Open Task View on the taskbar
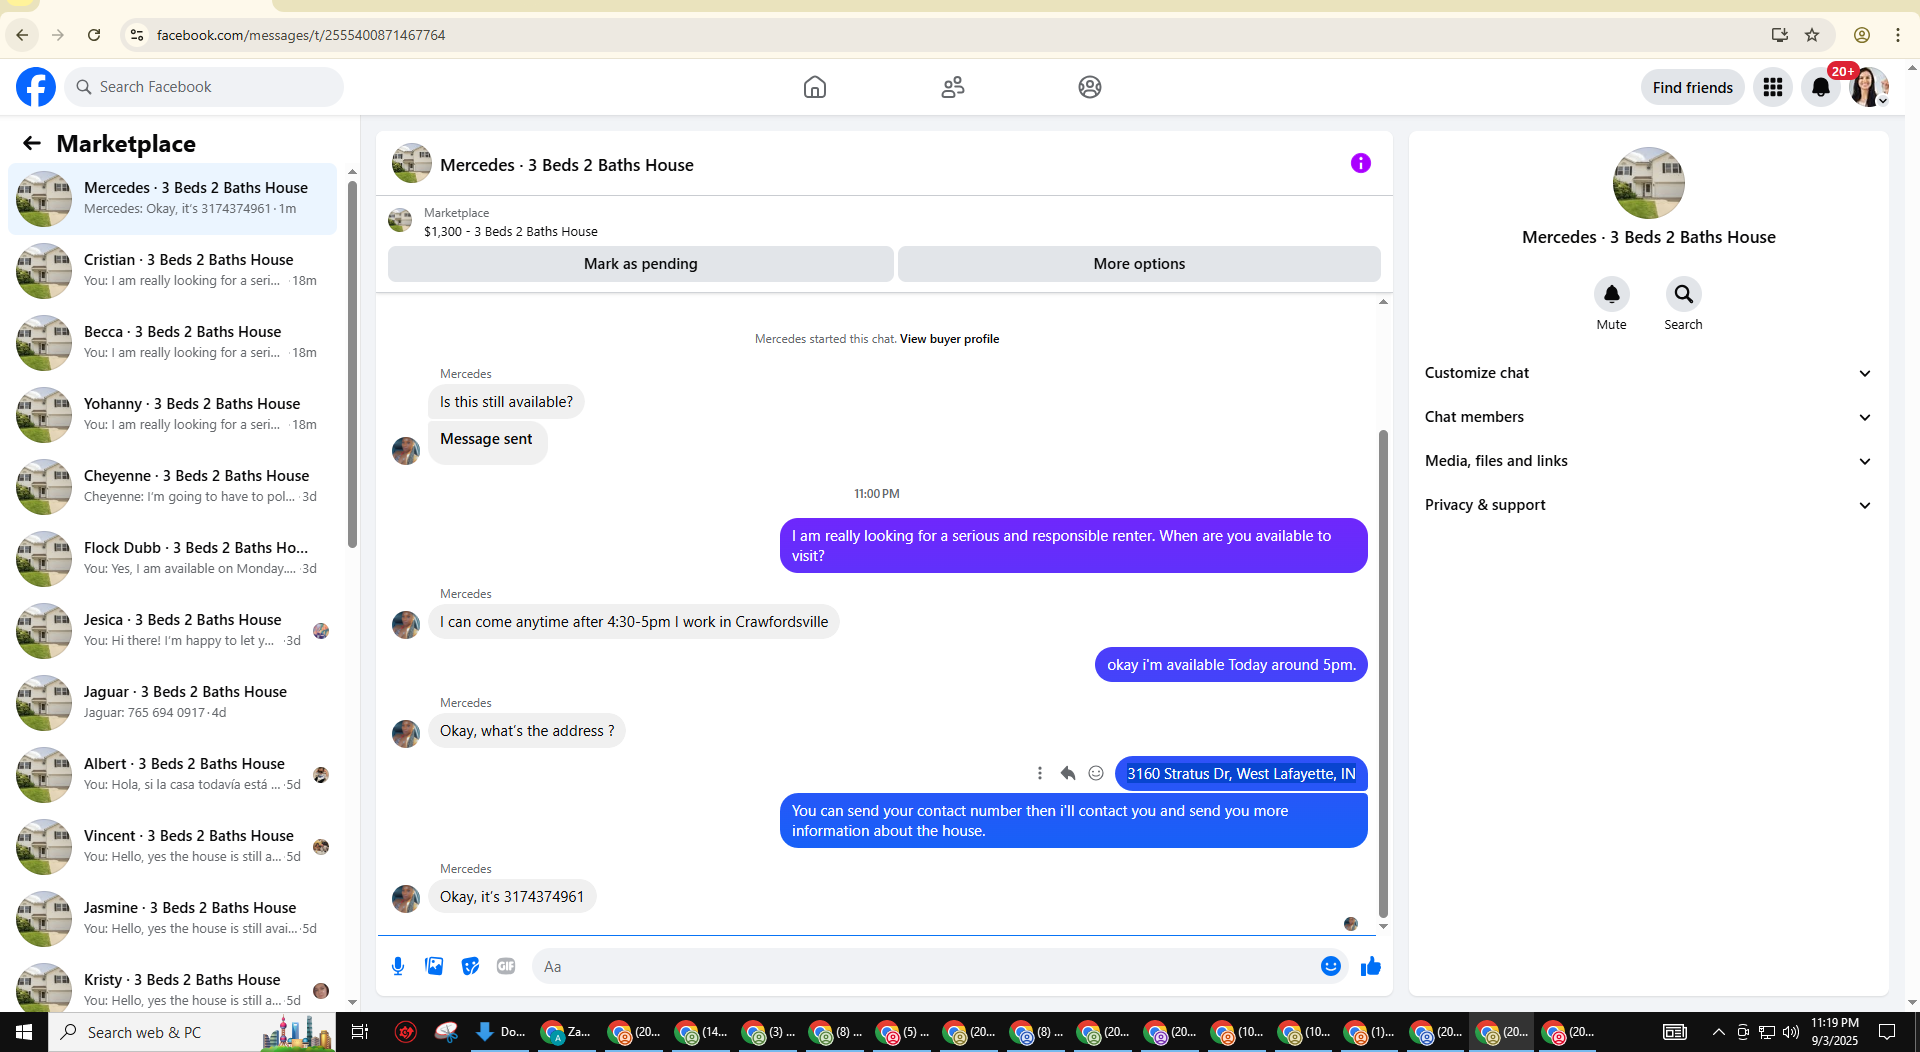This screenshot has width=1920, height=1052. coord(360,1032)
